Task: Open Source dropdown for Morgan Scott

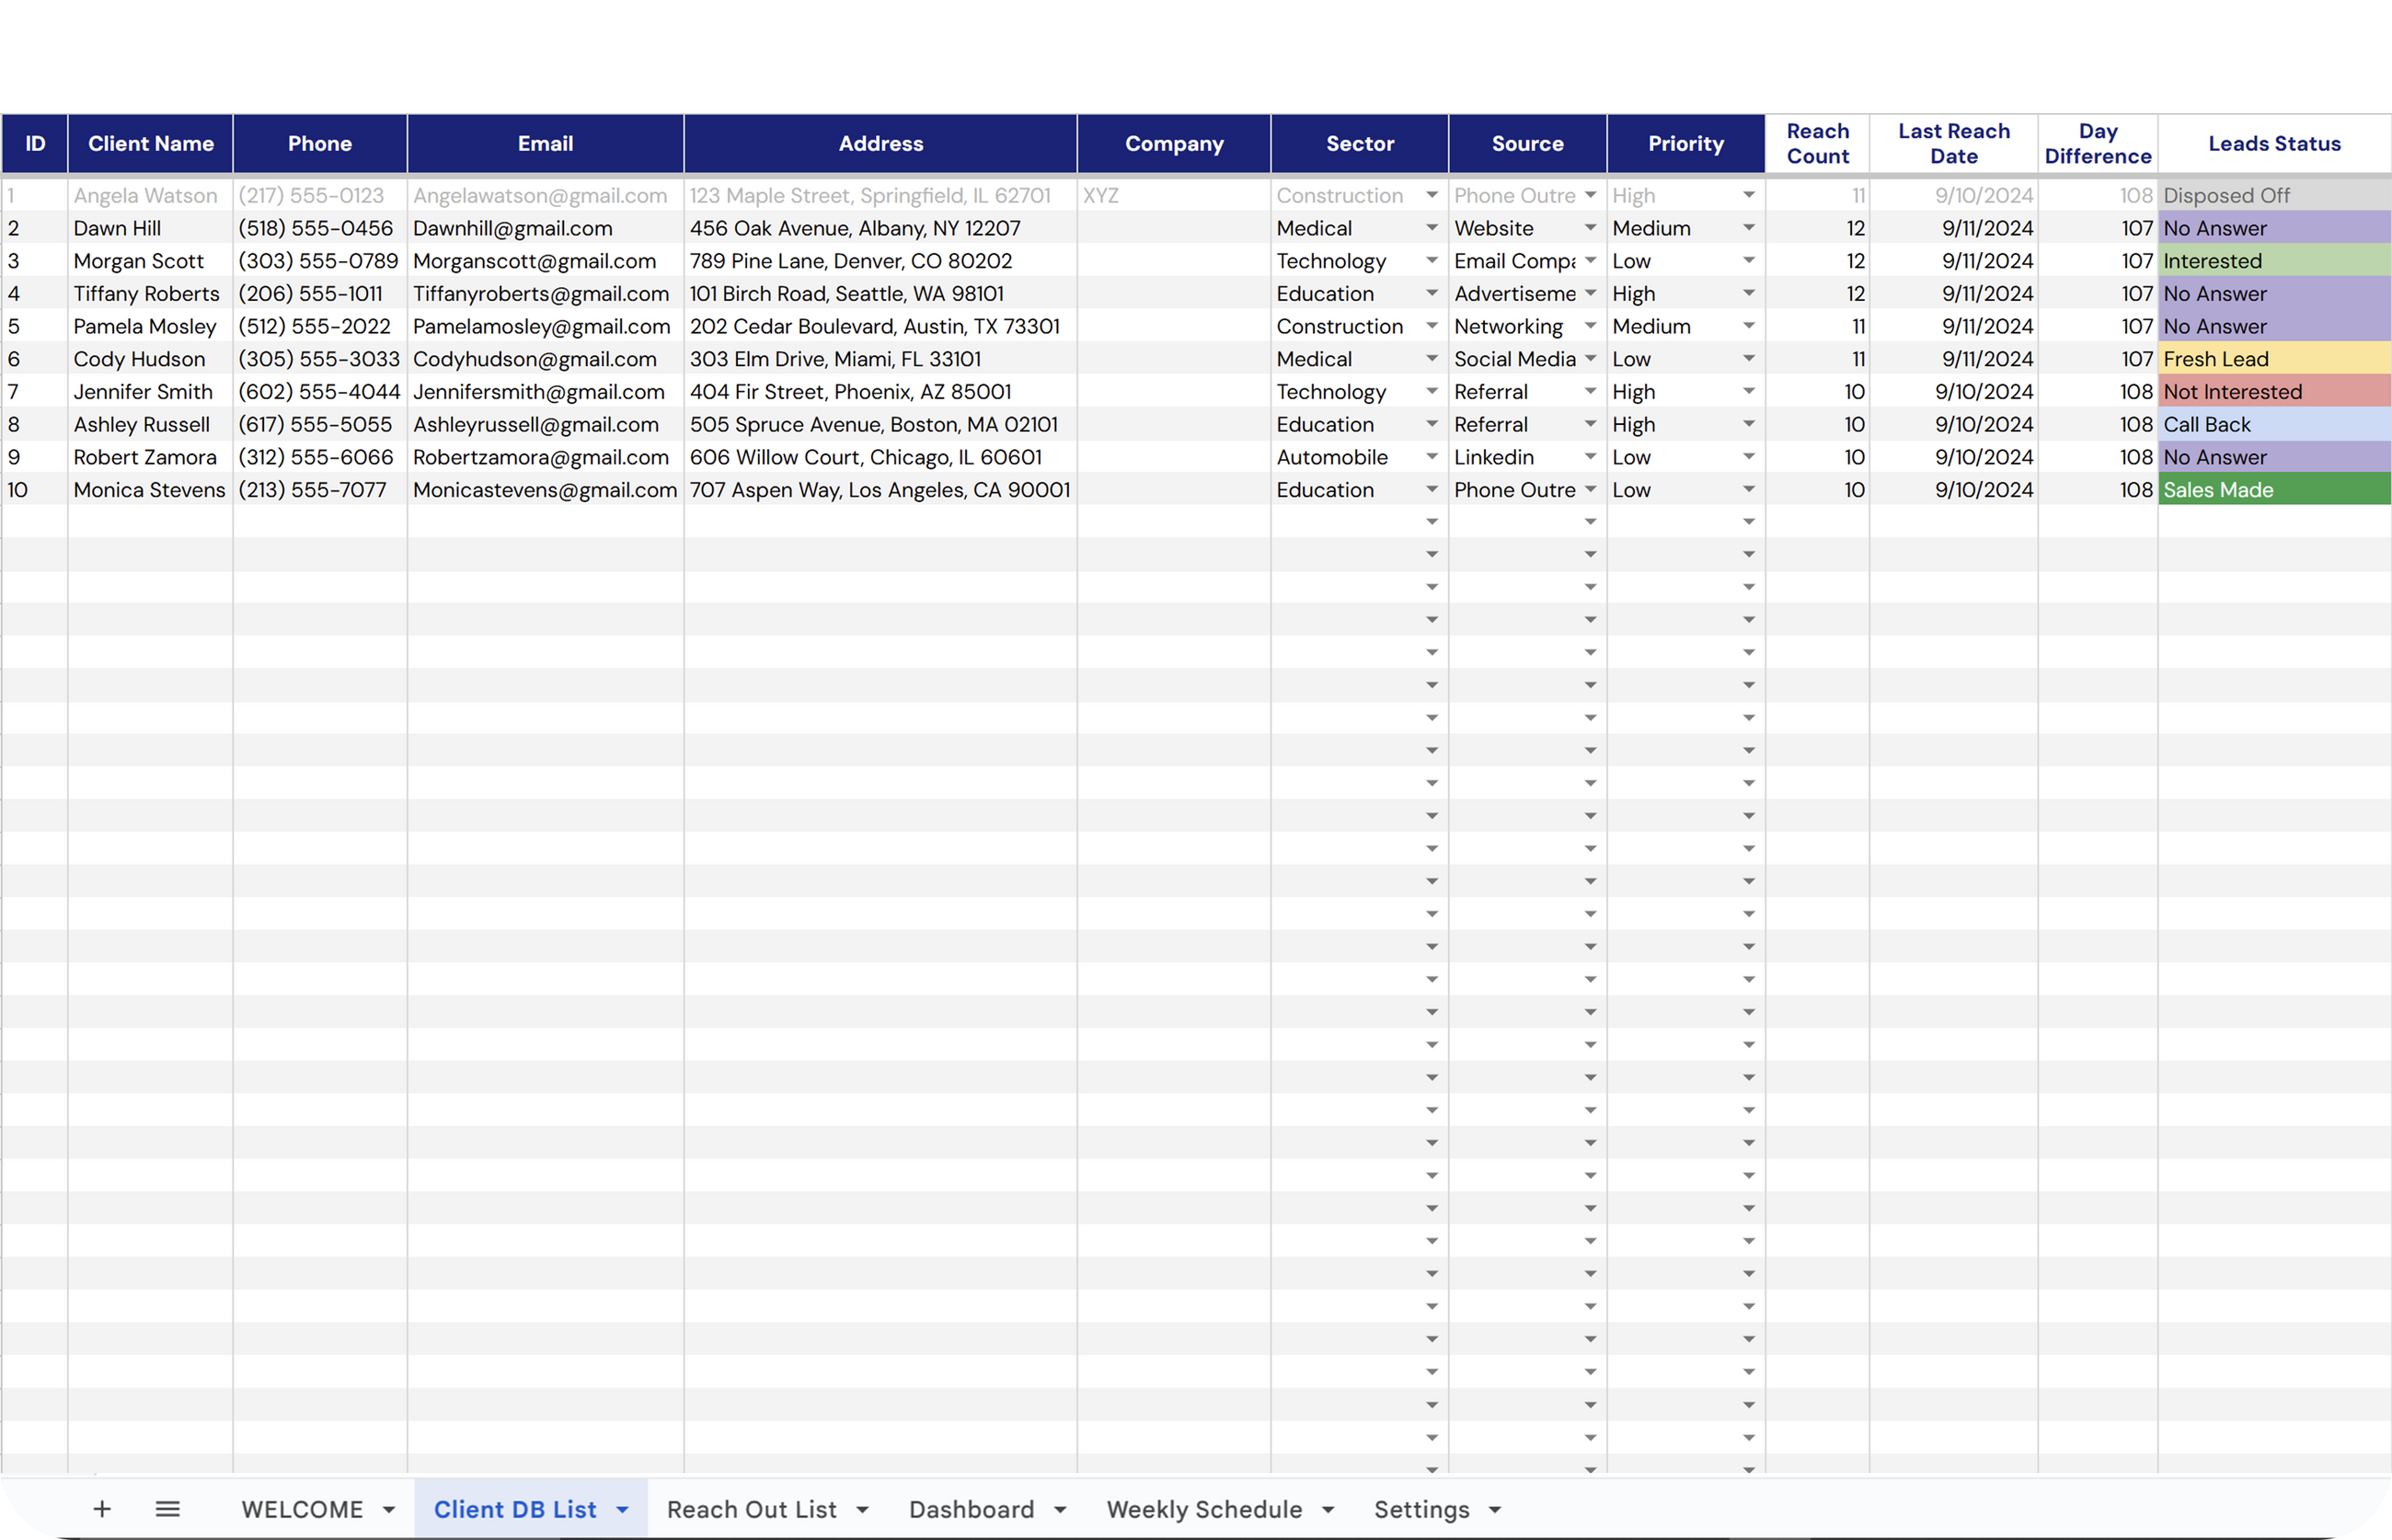Action: (x=1590, y=261)
